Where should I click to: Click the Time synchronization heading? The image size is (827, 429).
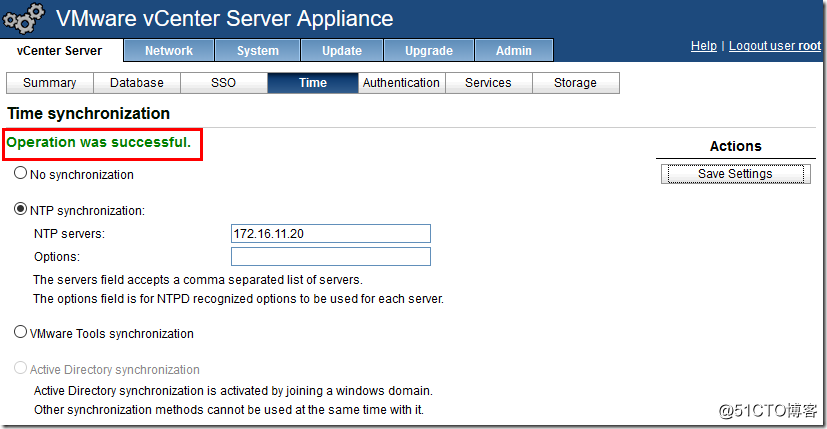89,113
